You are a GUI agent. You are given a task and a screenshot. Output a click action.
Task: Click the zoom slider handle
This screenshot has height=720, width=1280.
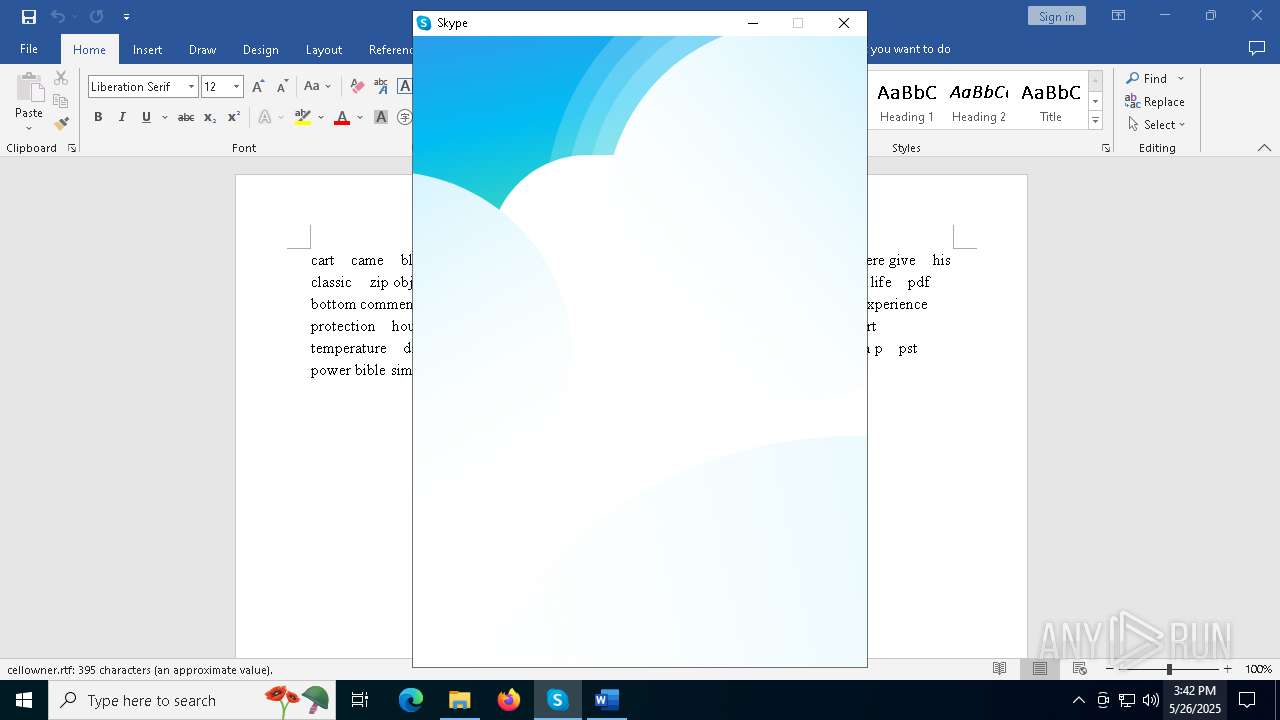pyautogui.click(x=1169, y=669)
